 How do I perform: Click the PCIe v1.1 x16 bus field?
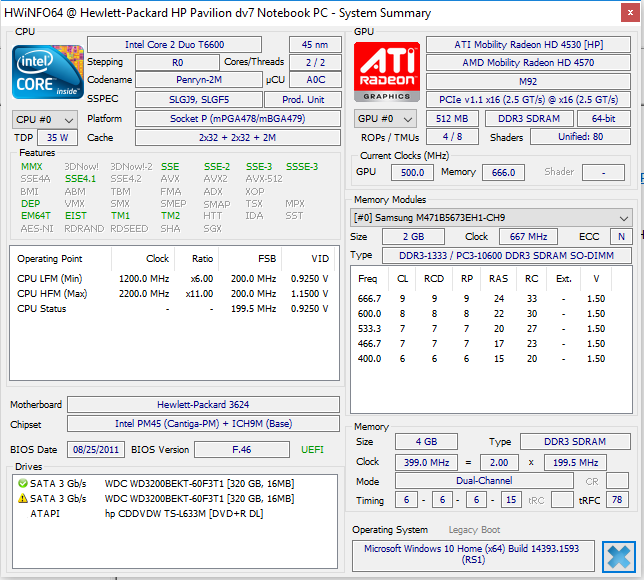coord(528,100)
